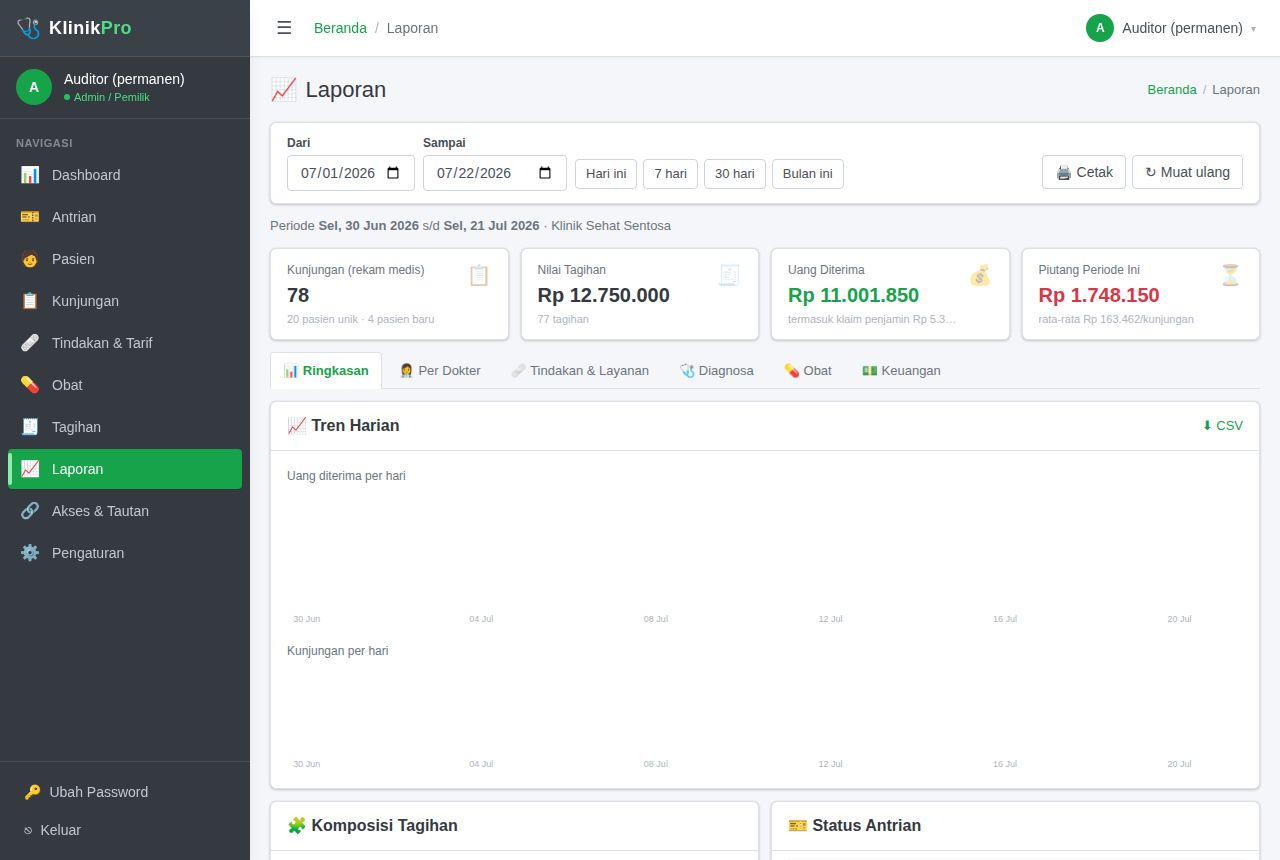Apply the 30 hari quick filter
1280x860 pixels.
tap(735, 173)
